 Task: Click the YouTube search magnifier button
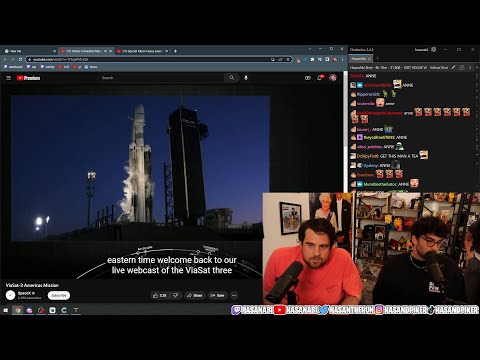click(232, 78)
